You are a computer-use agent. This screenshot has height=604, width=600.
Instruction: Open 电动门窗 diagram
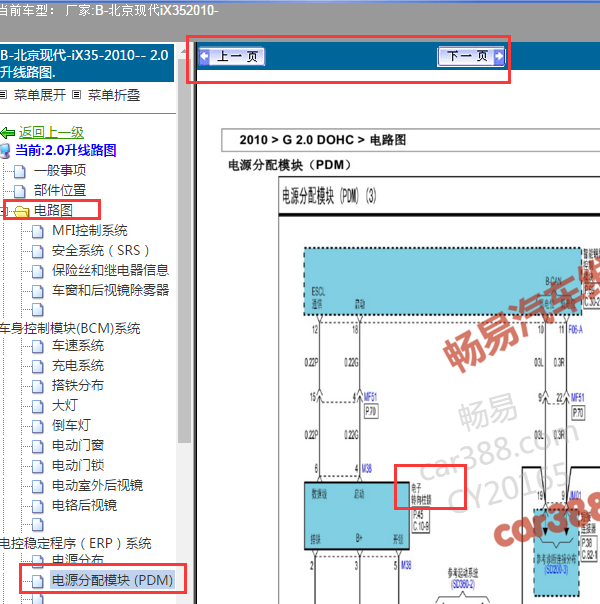click(x=78, y=446)
